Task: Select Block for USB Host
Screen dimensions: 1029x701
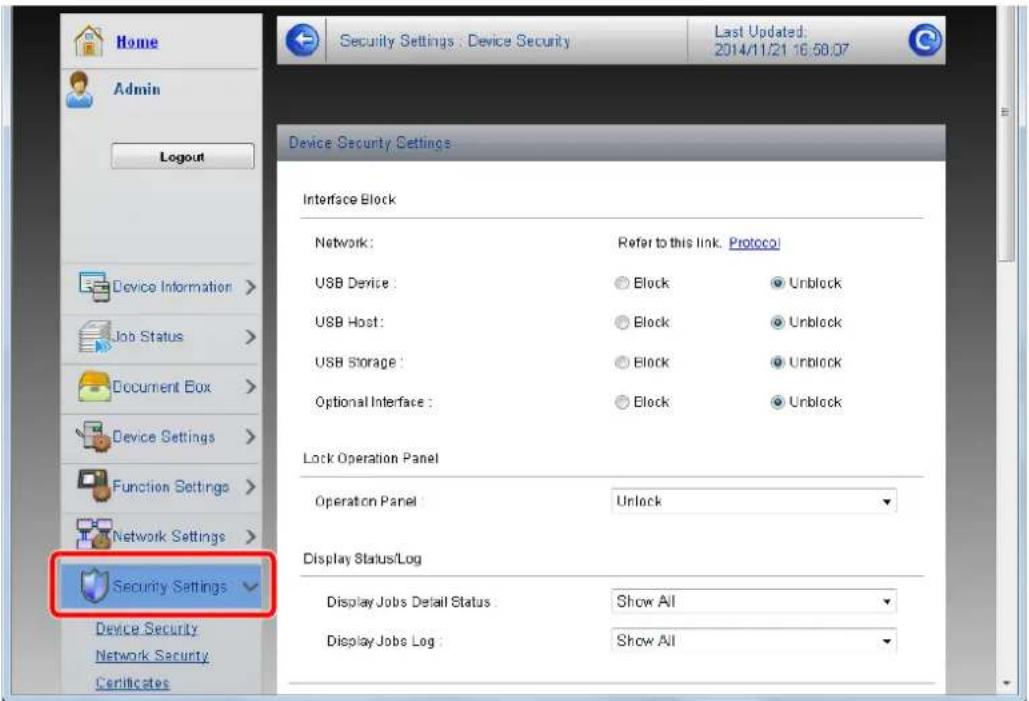Action: pyautogui.click(x=621, y=323)
